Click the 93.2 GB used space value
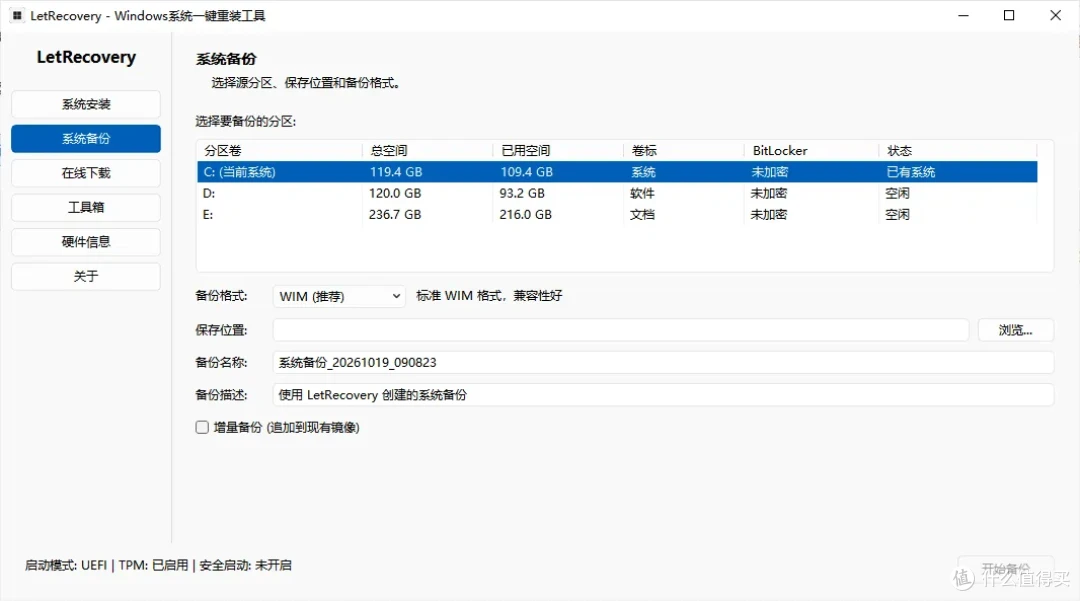The width and height of the screenshot is (1080, 601). (x=522, y=193)
